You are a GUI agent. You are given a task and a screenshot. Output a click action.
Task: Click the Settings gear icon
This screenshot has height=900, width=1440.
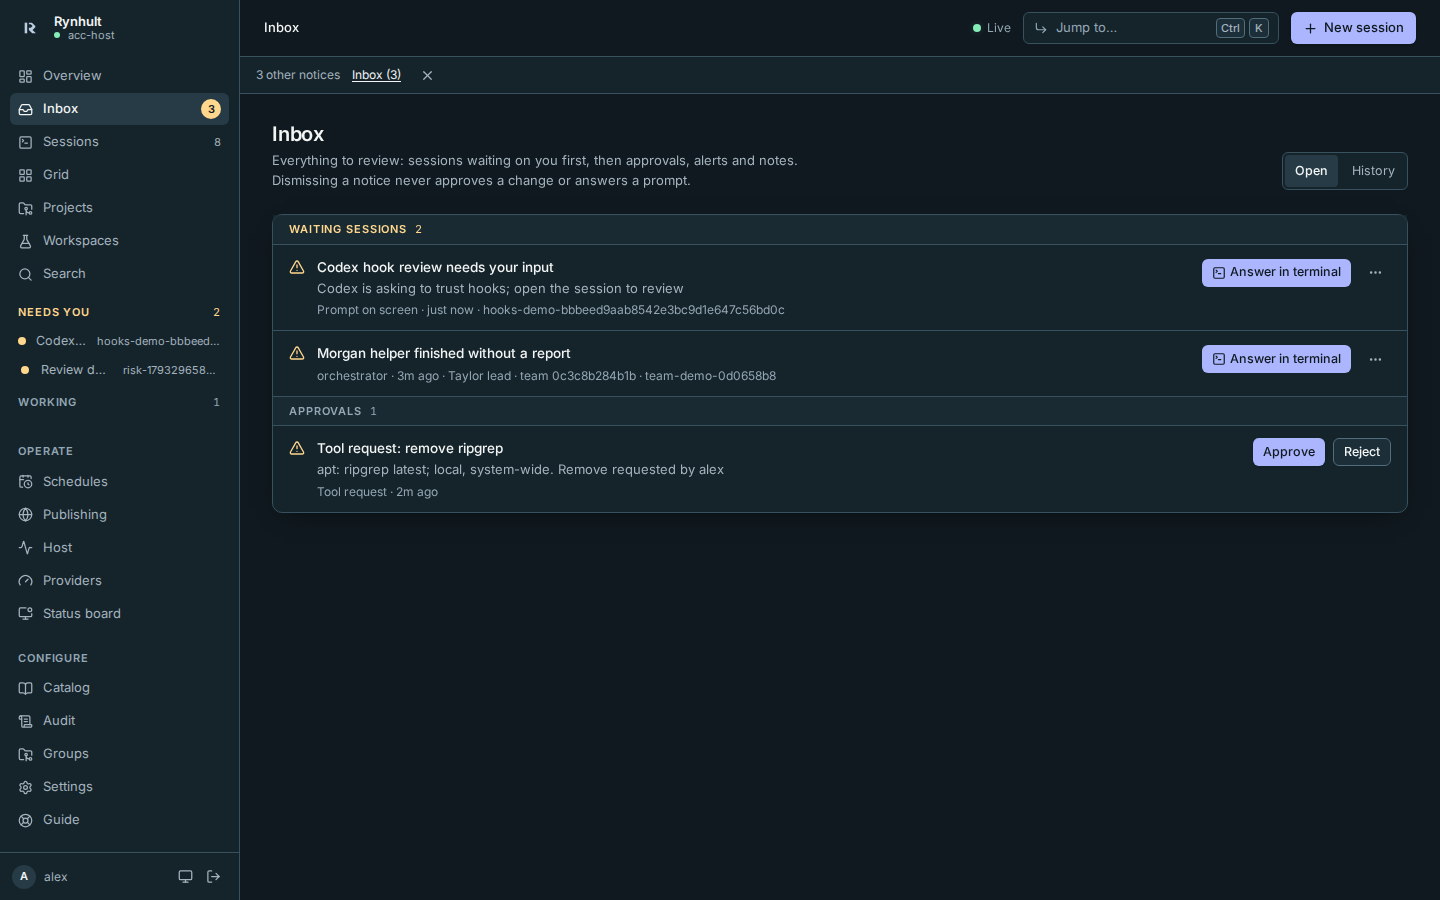[25, 787]
